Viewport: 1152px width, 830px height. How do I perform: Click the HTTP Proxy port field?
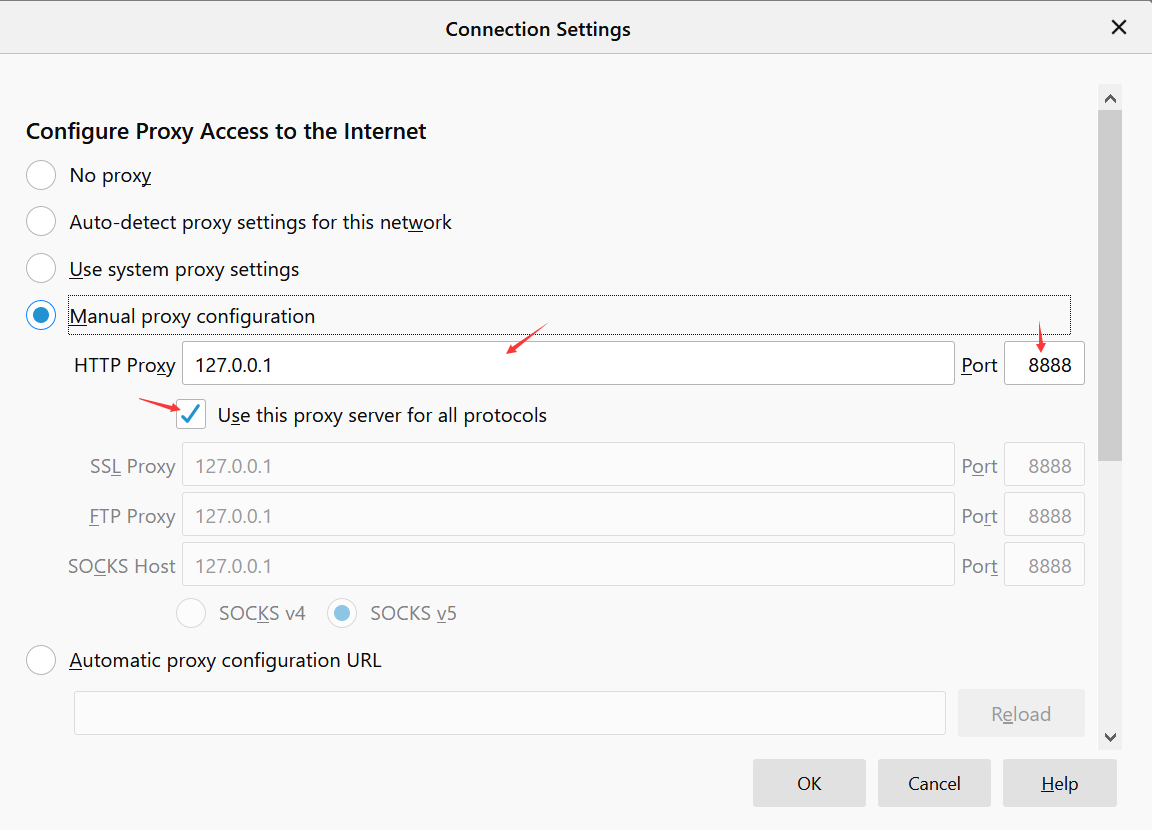pos(1044,365)
